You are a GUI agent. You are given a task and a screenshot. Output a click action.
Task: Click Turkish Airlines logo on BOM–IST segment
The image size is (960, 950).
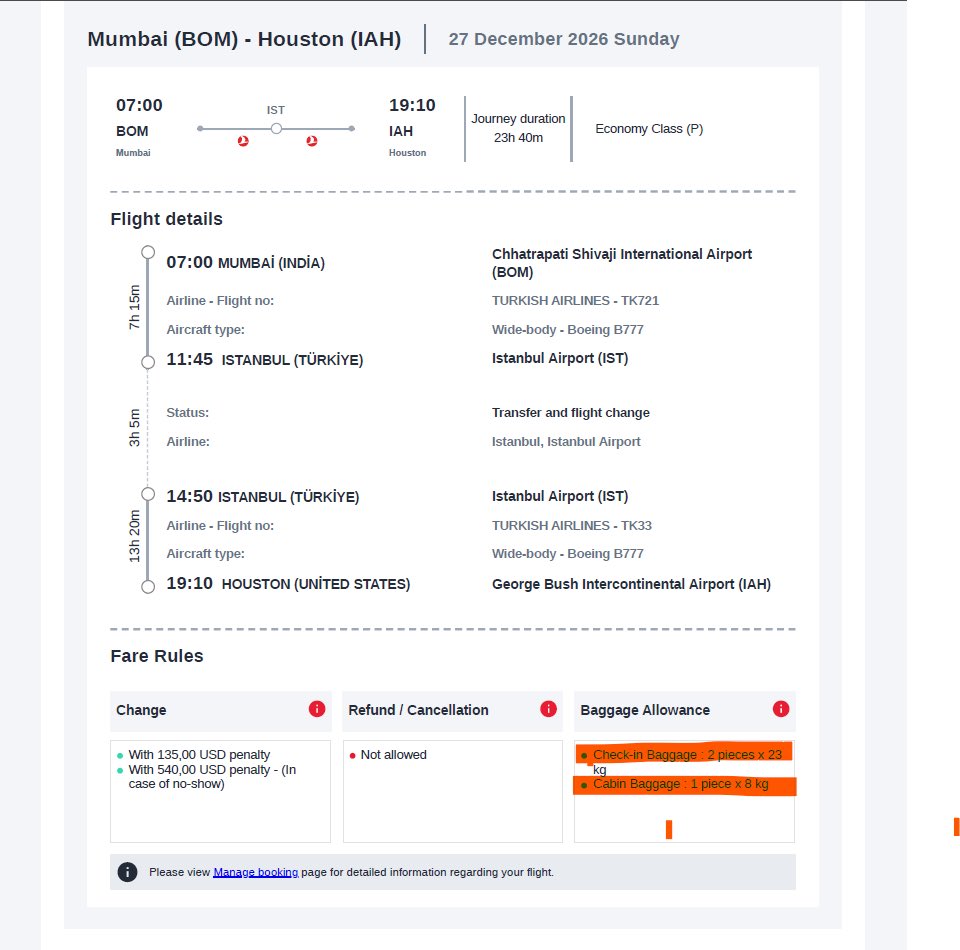[243, 141]
